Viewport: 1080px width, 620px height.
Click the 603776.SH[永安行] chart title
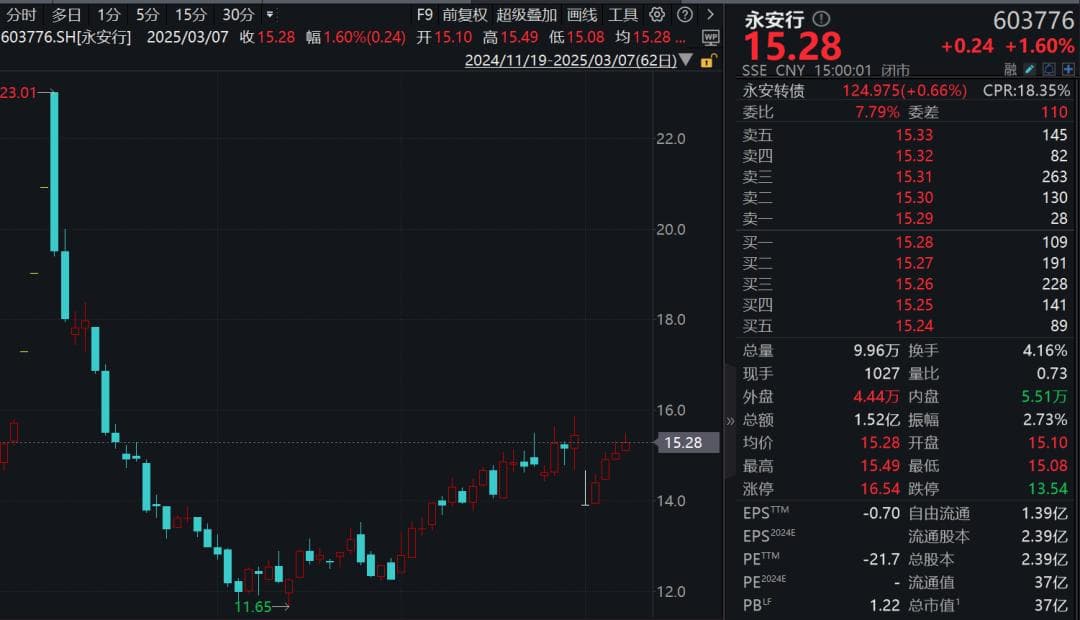[x=66, y=37]
